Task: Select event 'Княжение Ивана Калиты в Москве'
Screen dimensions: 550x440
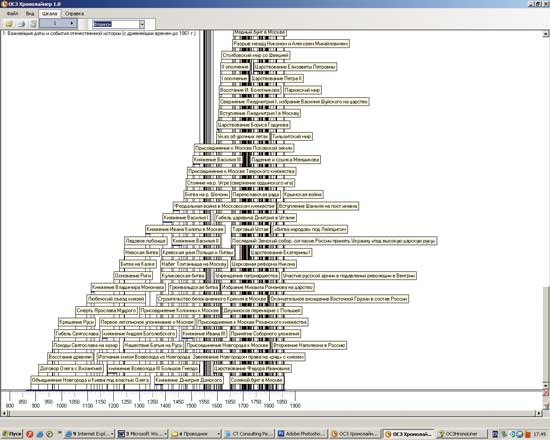Action: pos(185,229)
